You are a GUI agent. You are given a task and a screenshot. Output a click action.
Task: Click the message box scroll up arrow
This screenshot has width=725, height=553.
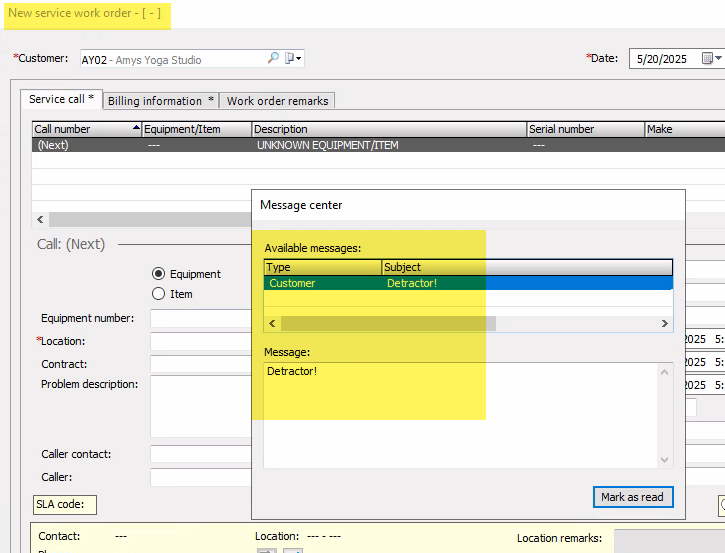(x=664, y=372)
